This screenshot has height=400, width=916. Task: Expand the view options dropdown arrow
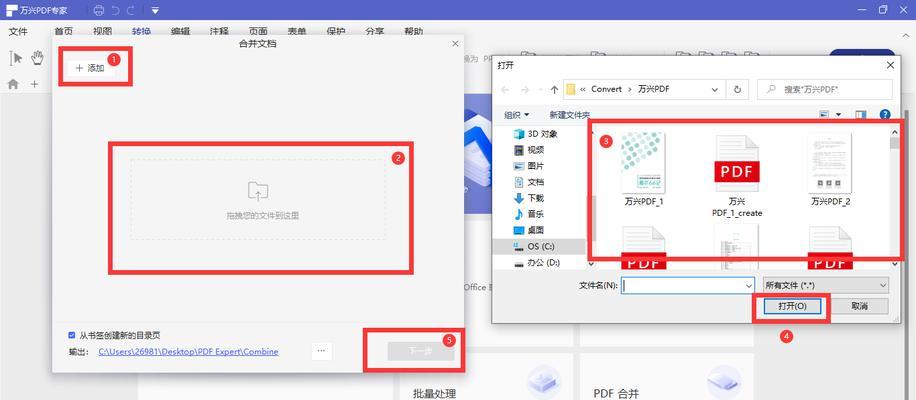click(x=839, y=115)
